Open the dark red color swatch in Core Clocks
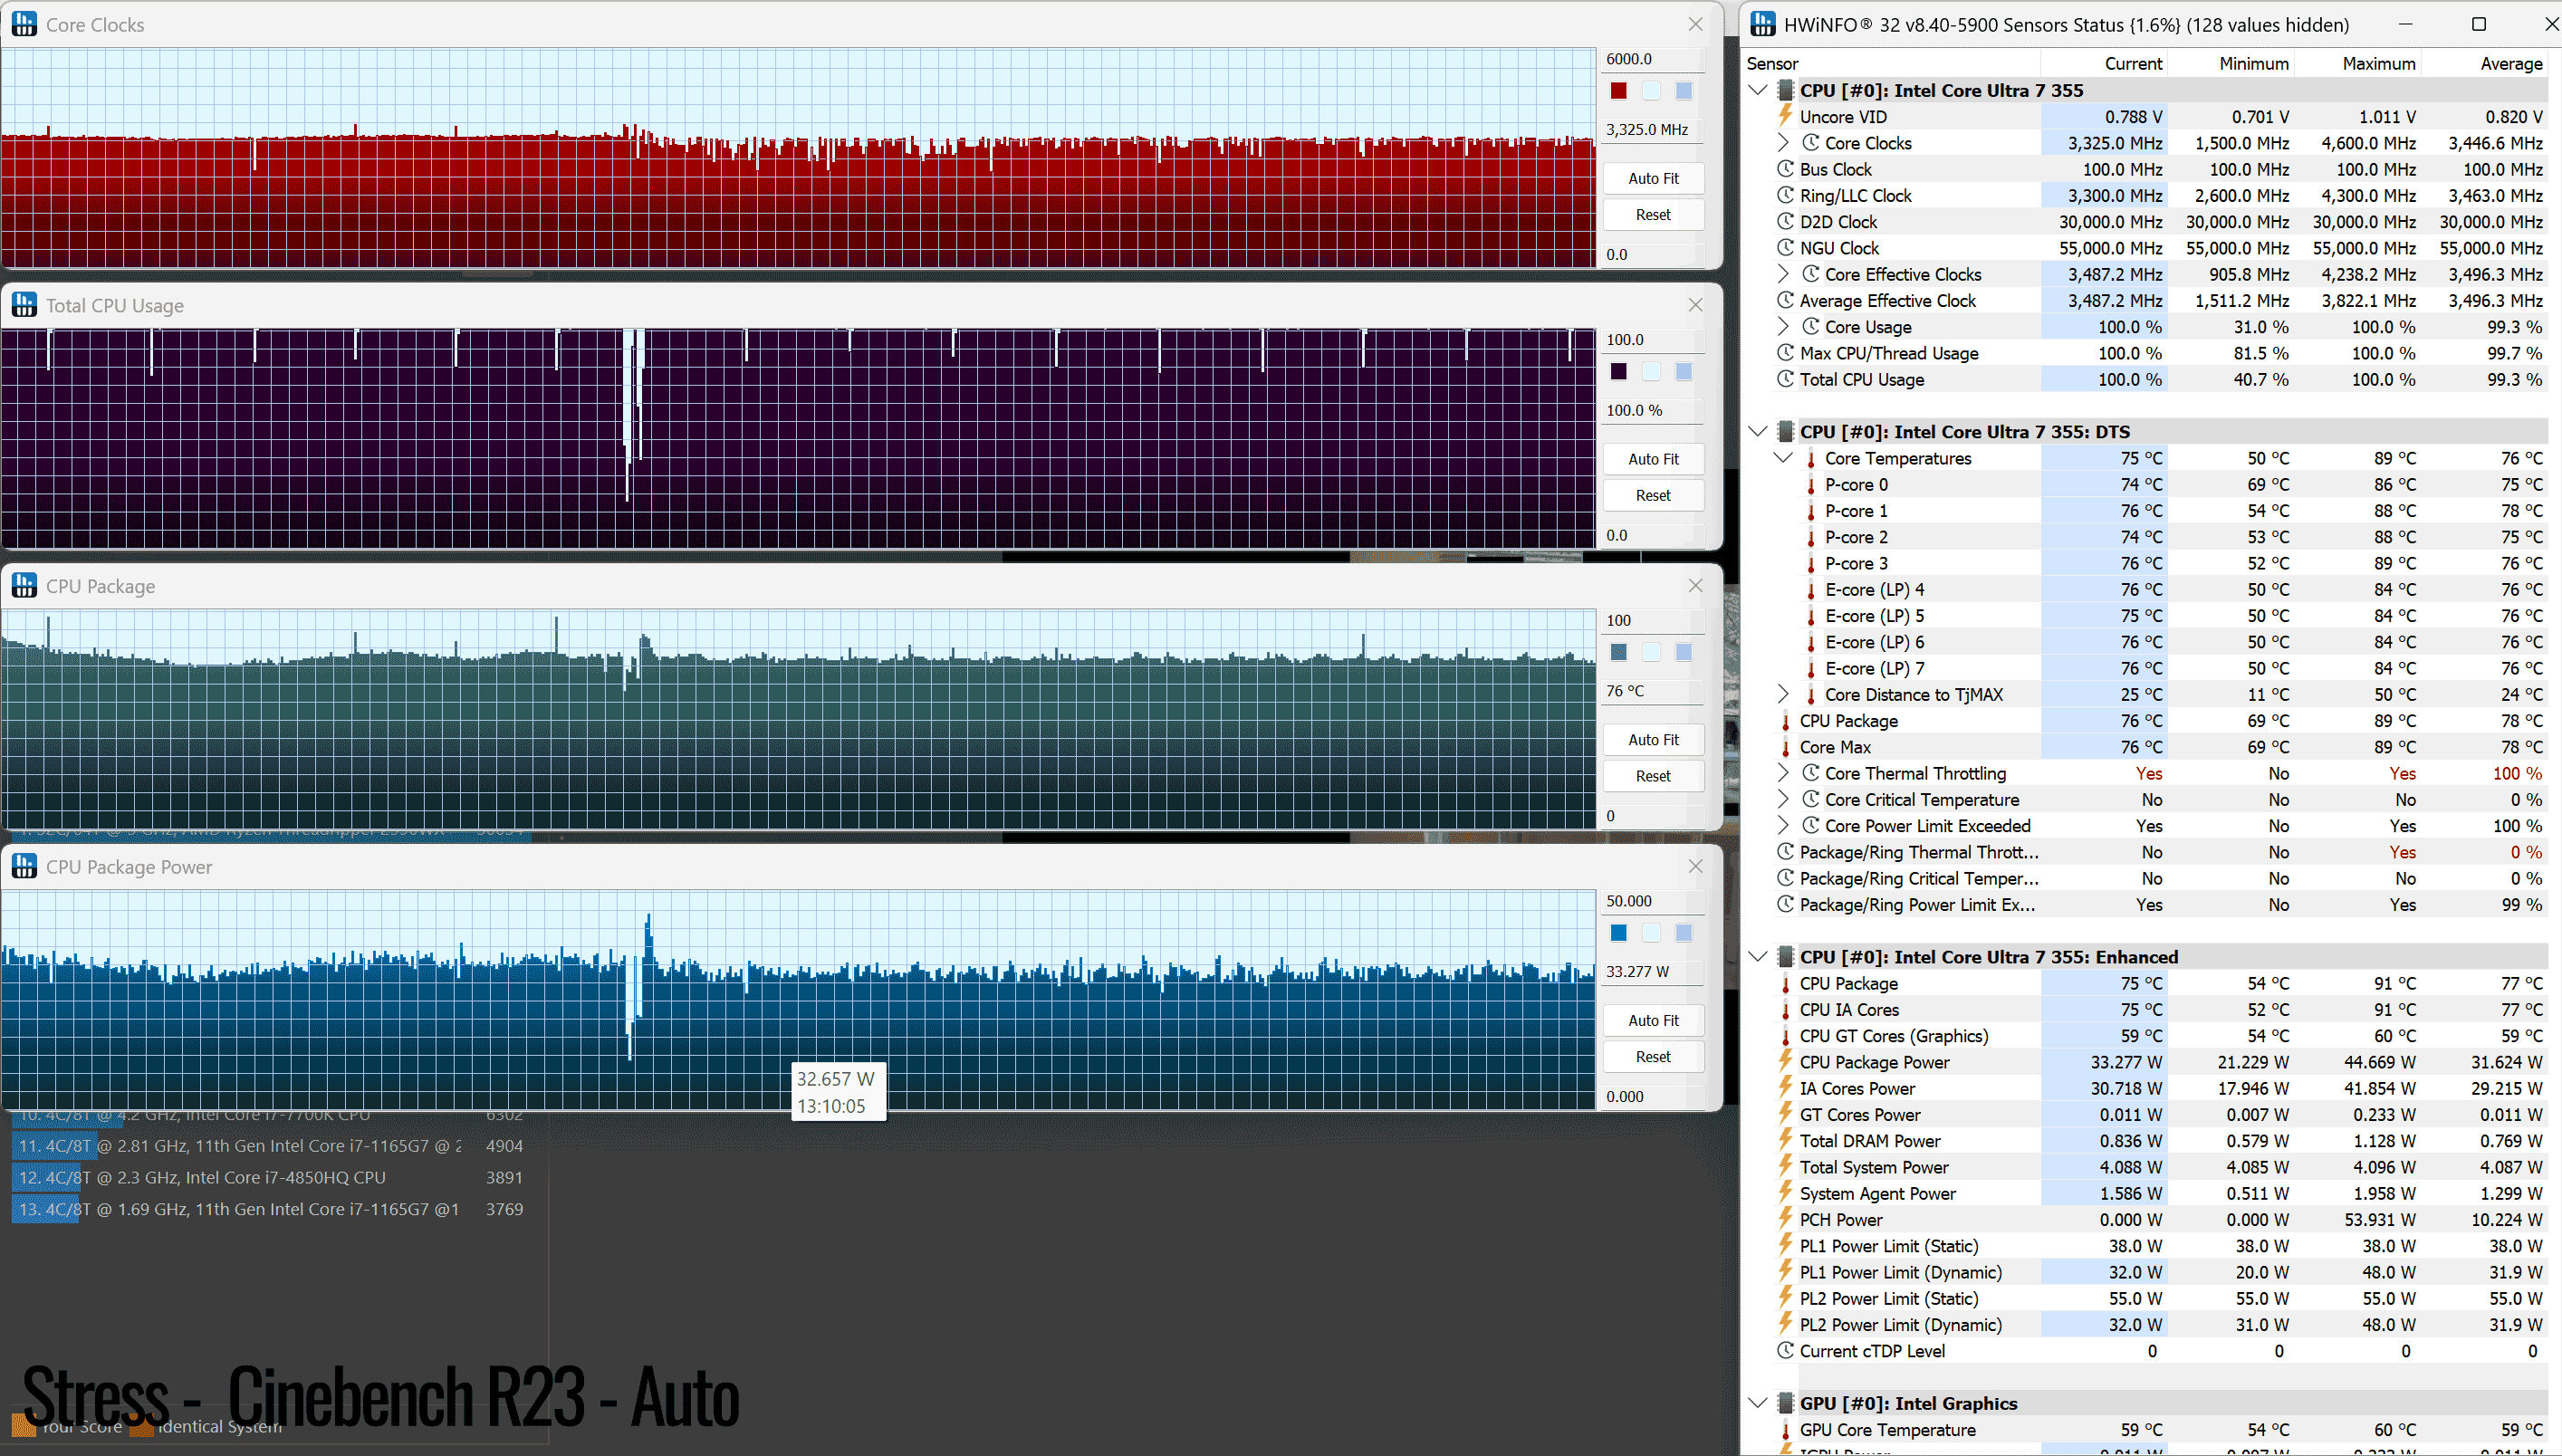This screenshot has width=2562, height=1456. (x=1619, y=91)
